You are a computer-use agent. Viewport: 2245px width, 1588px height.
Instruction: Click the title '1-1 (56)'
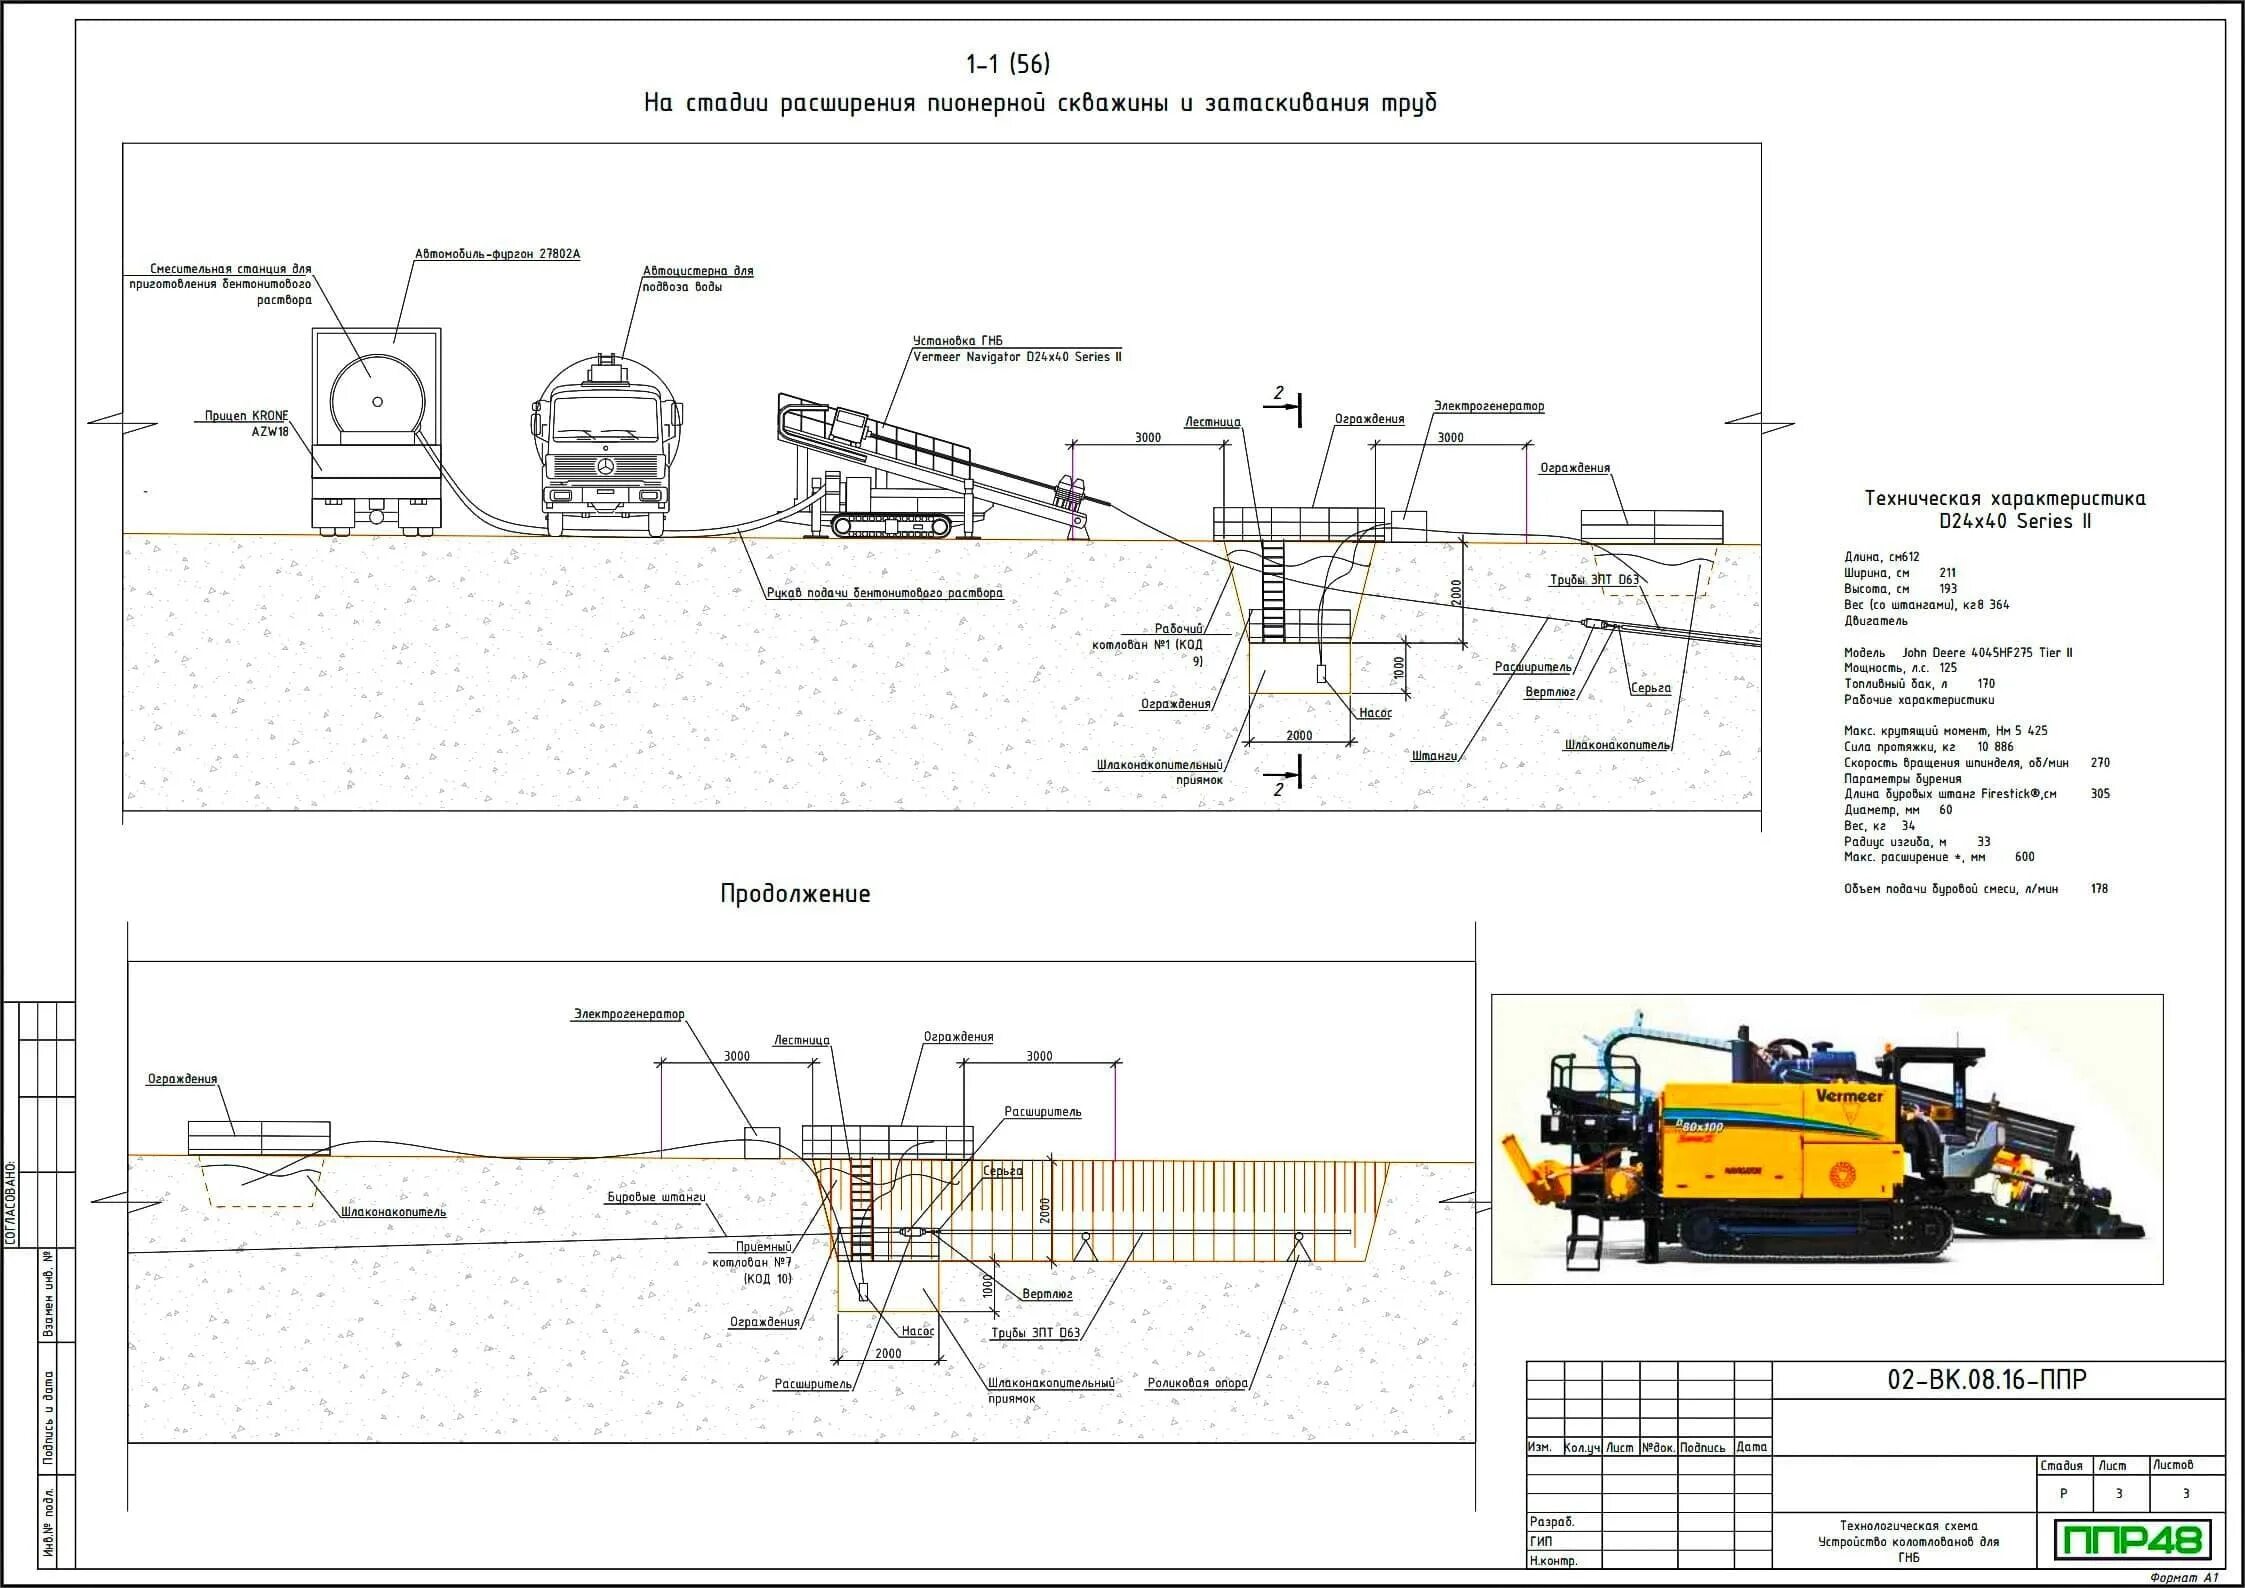pyautogui.click(x=1008, y=65)
